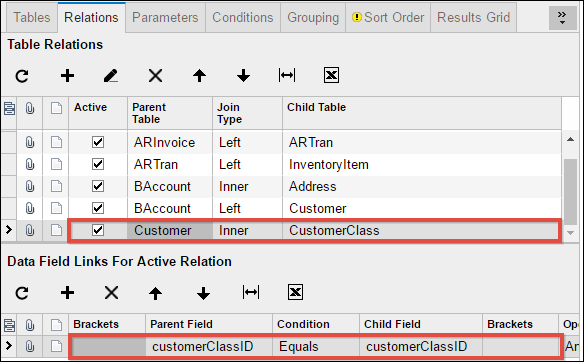Image resolution: width=584 pixels, height=362 pixels.
Task: Add a new data field link
Action: (67, 293)
